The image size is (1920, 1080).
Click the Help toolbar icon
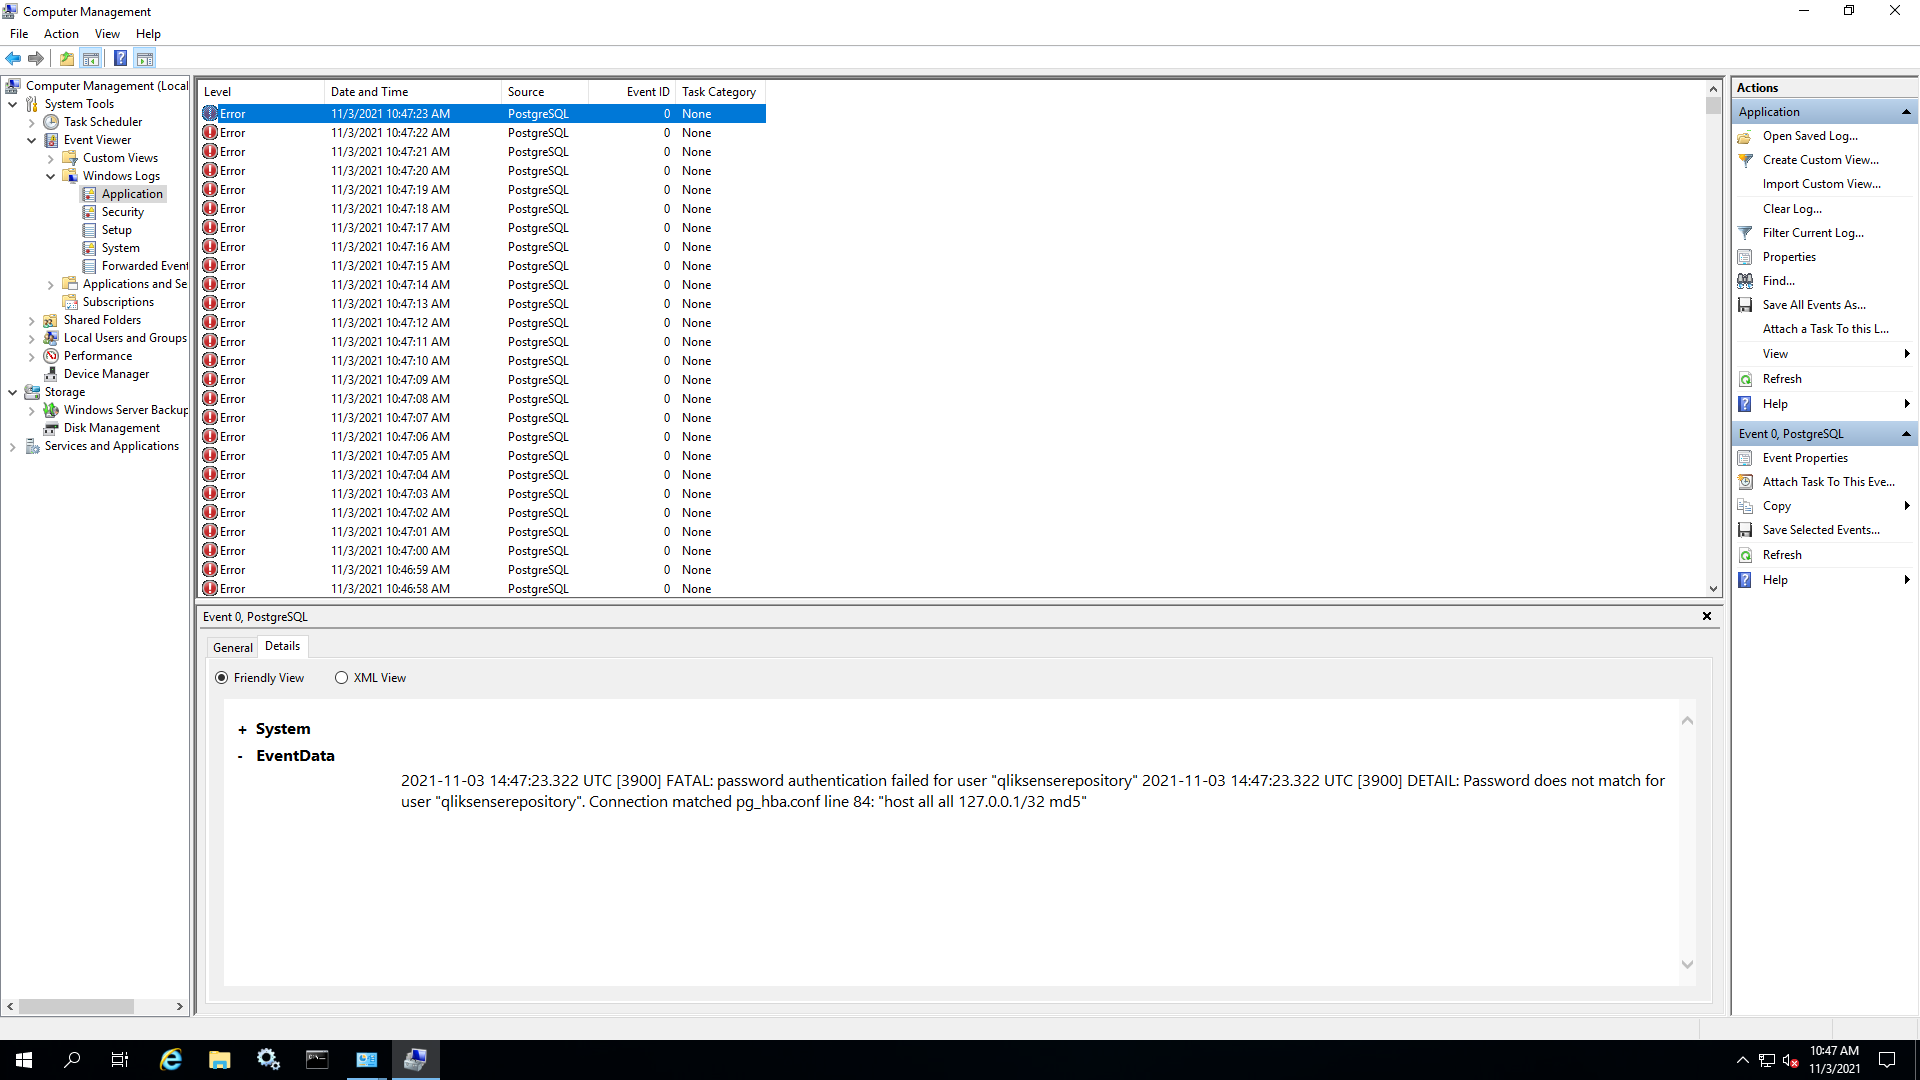coord(120,58)
